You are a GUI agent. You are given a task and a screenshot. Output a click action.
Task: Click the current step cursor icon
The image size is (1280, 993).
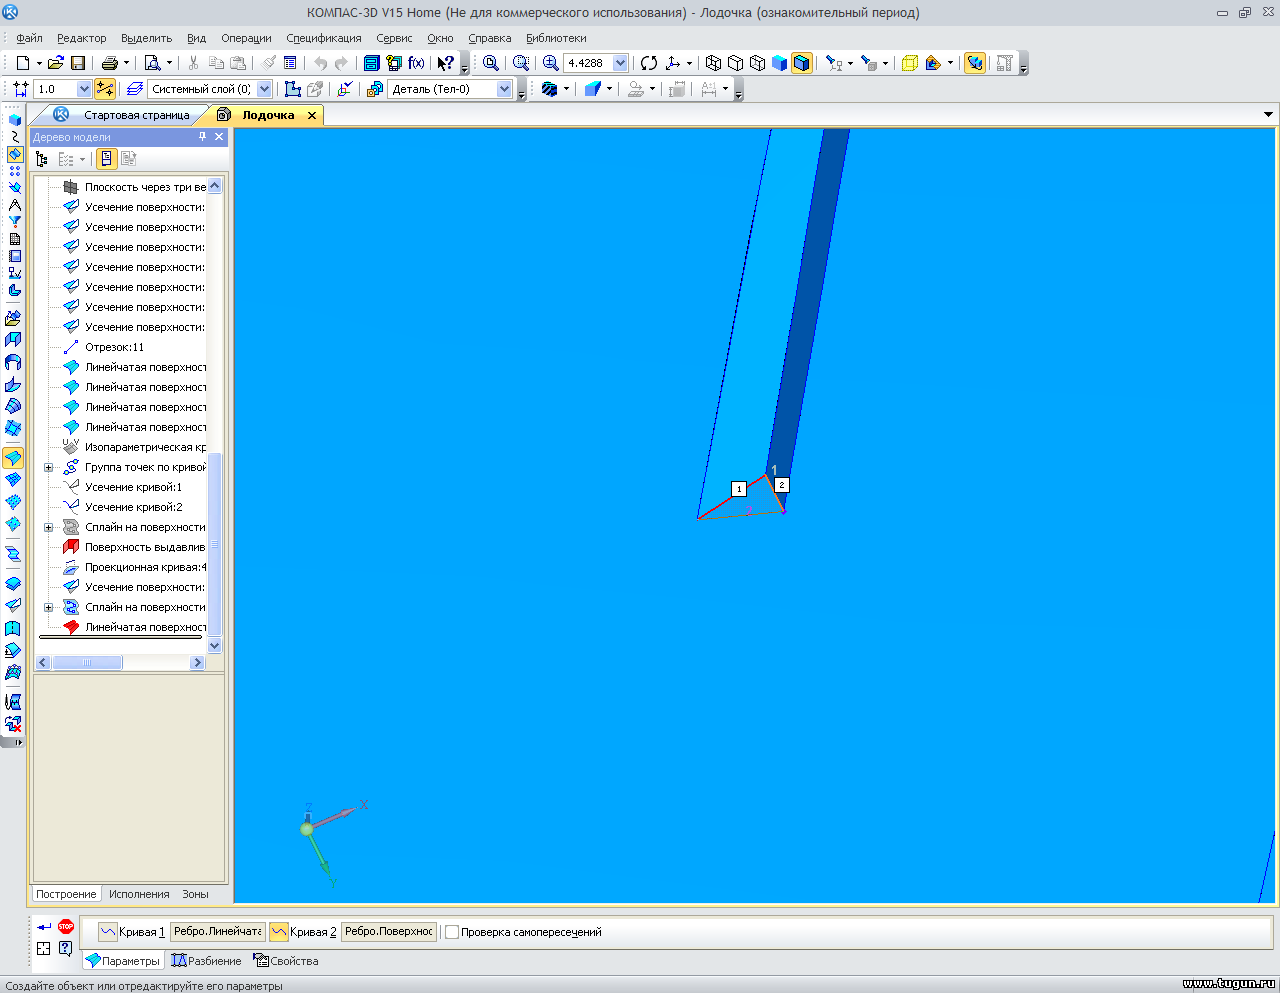(20, 89)
